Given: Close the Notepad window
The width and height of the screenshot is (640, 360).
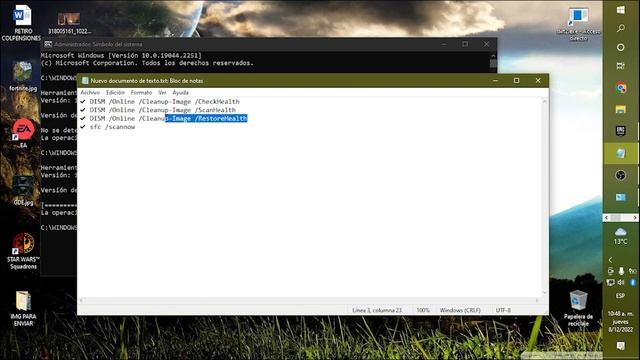Looking at the screenshot, I should coord(538,81).
